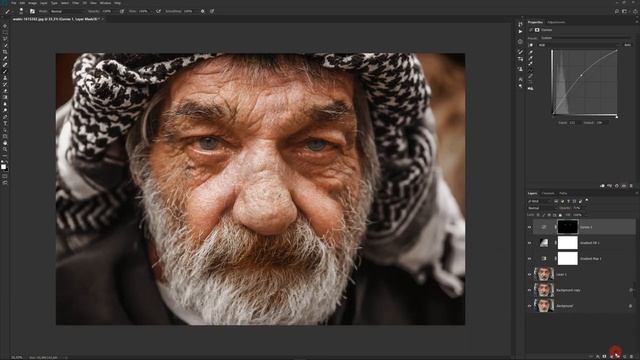Screen dimensions: 640x360
Task: Click the black point slider under curve
Action: pyautogui.click(x=553, y=117)
